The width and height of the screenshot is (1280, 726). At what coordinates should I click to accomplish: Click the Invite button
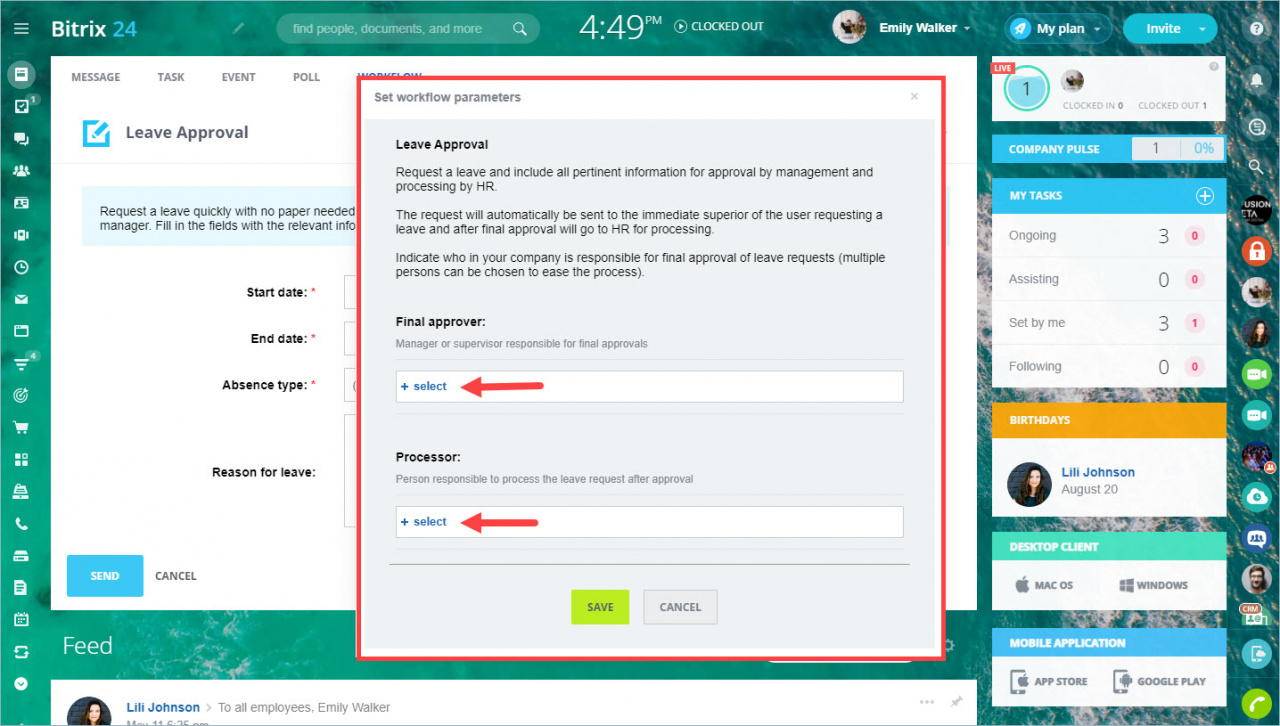(x=1162, y=28)
